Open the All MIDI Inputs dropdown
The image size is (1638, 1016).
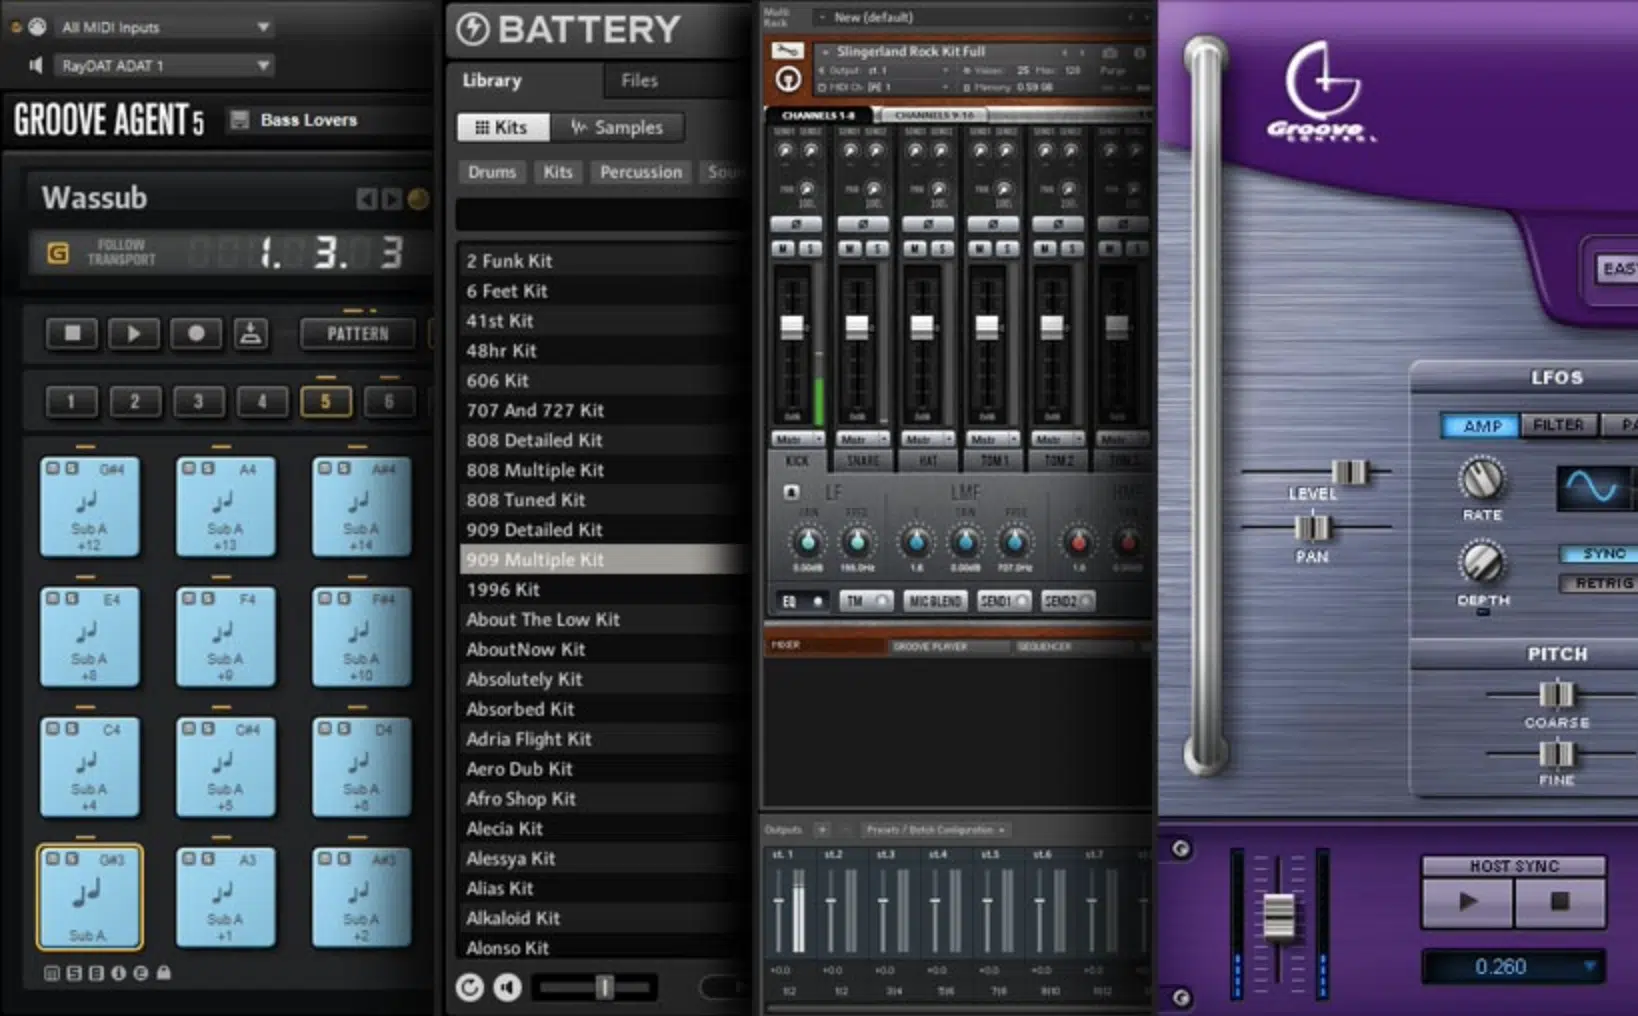click(x=163, y=27)
